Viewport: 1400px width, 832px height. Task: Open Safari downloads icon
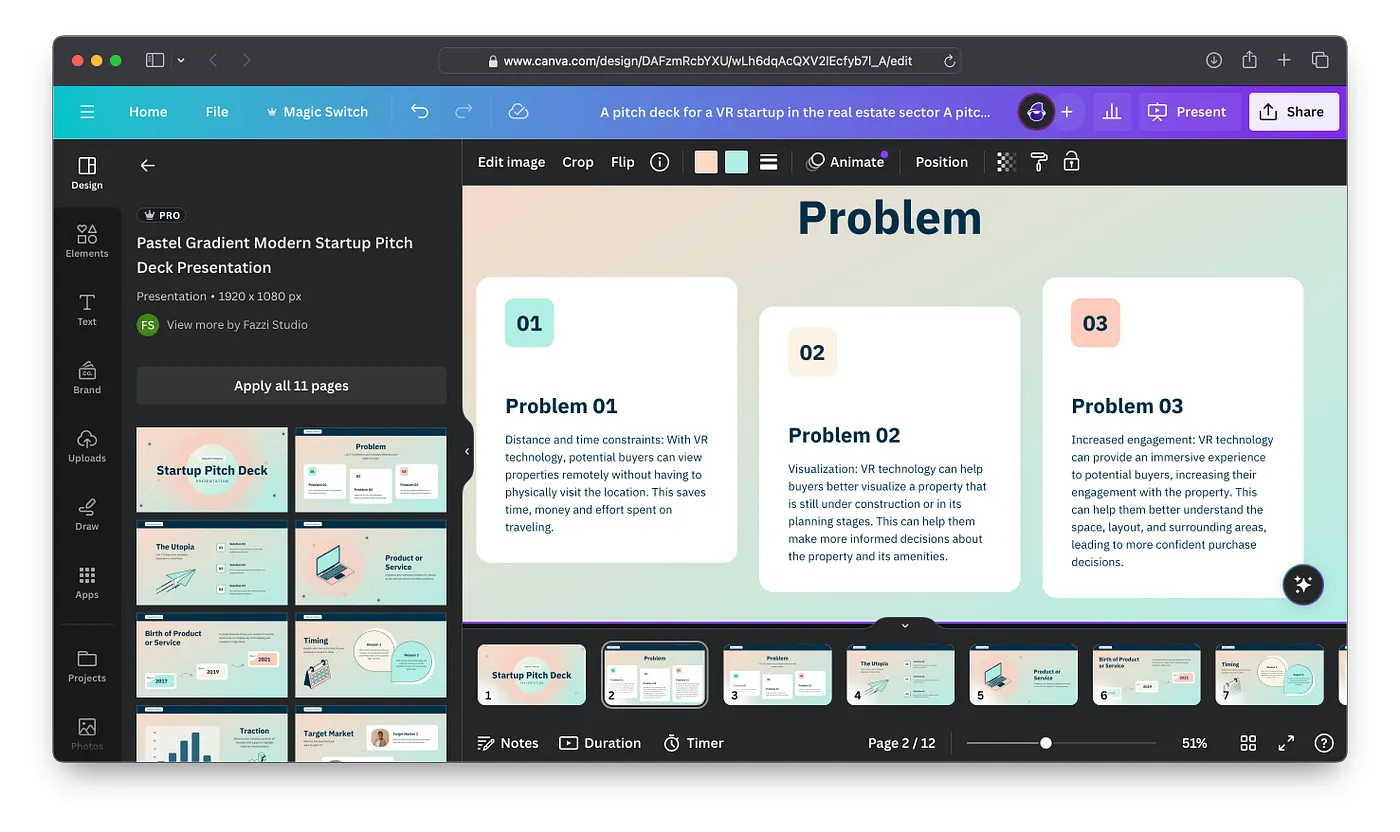1214,60
